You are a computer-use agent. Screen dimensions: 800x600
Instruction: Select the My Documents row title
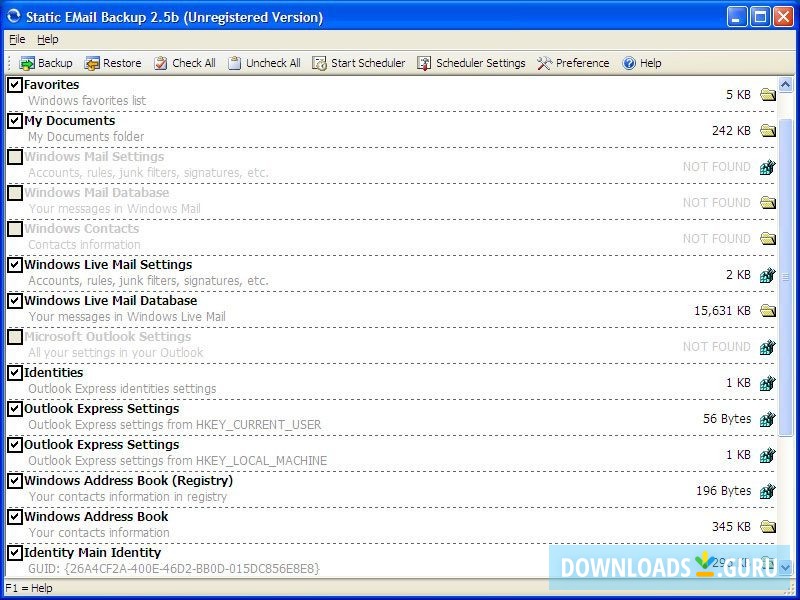(x=69, y=121)
